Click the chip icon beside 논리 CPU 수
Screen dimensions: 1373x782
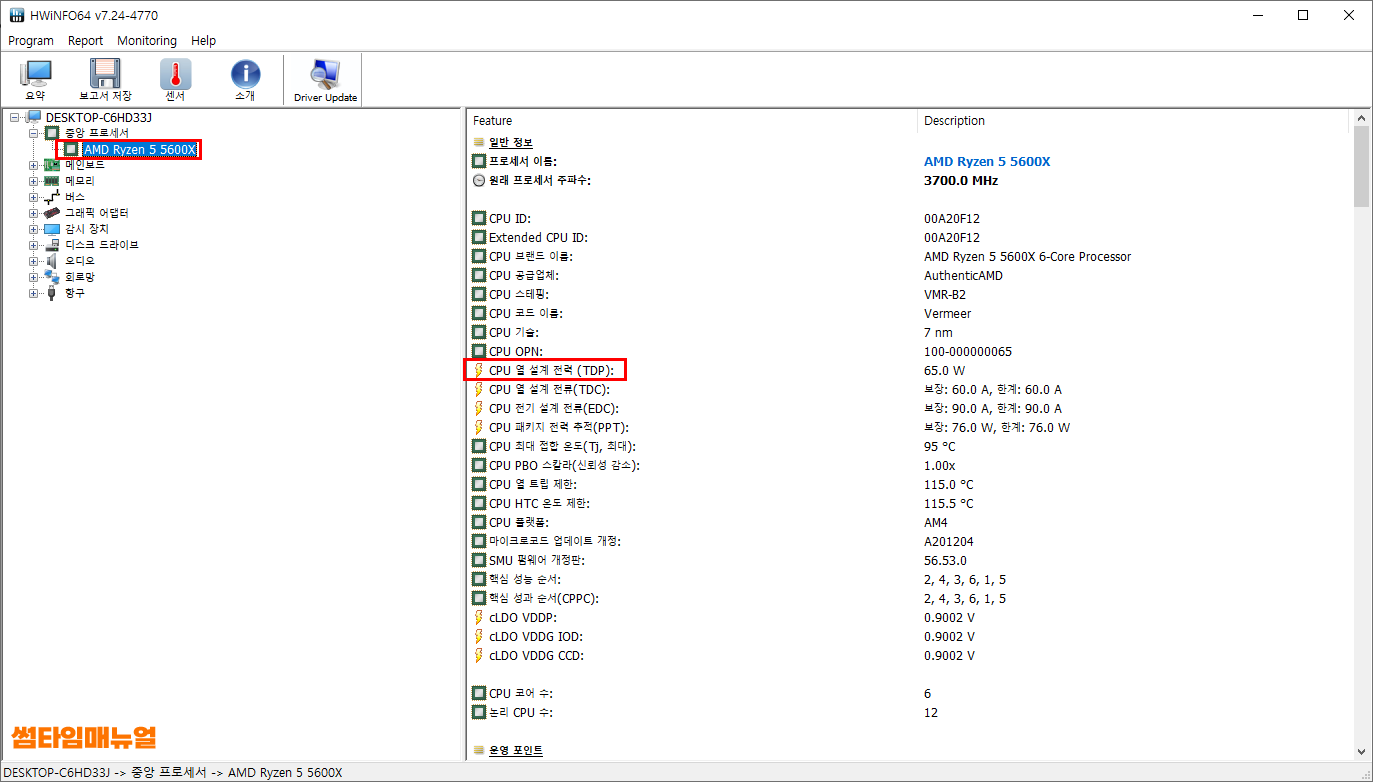click(x=479, y=712)
